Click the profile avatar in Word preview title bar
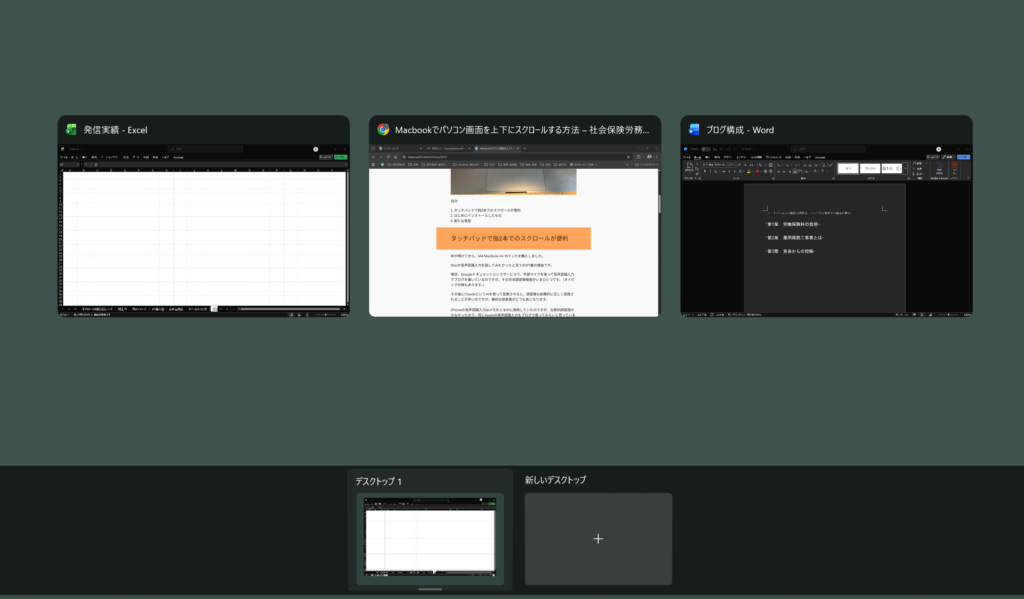 tap(940, 149)
